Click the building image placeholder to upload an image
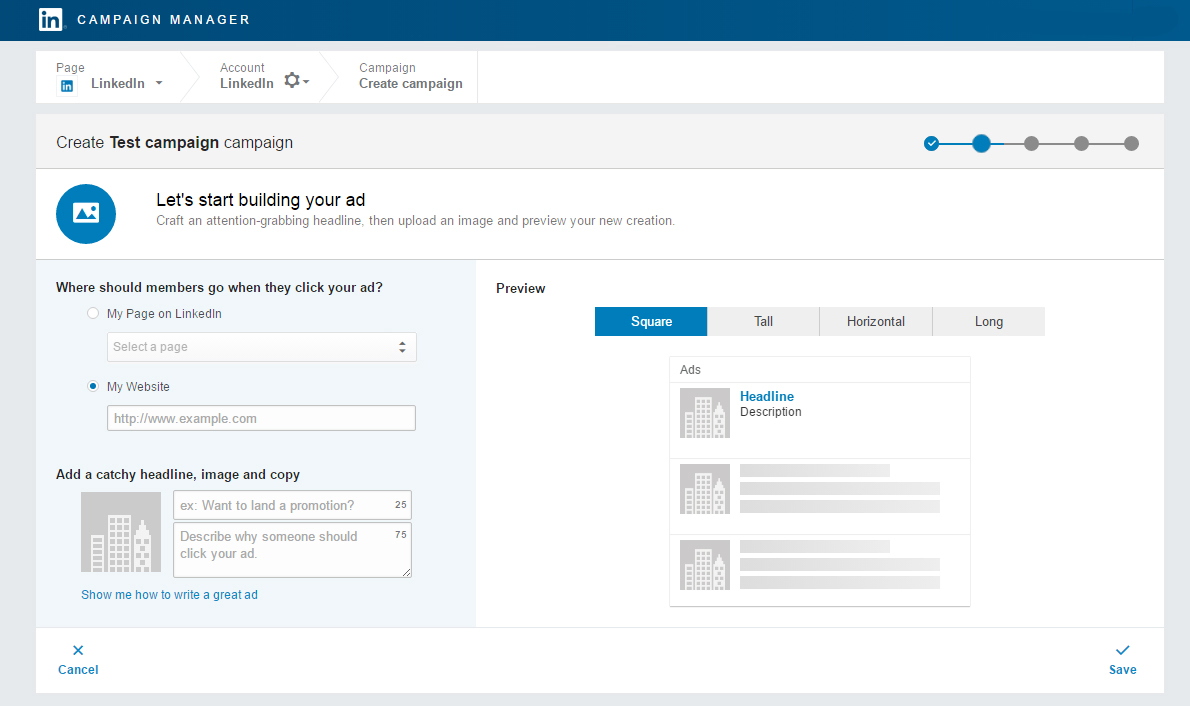1190x706 pixels. 120,532
